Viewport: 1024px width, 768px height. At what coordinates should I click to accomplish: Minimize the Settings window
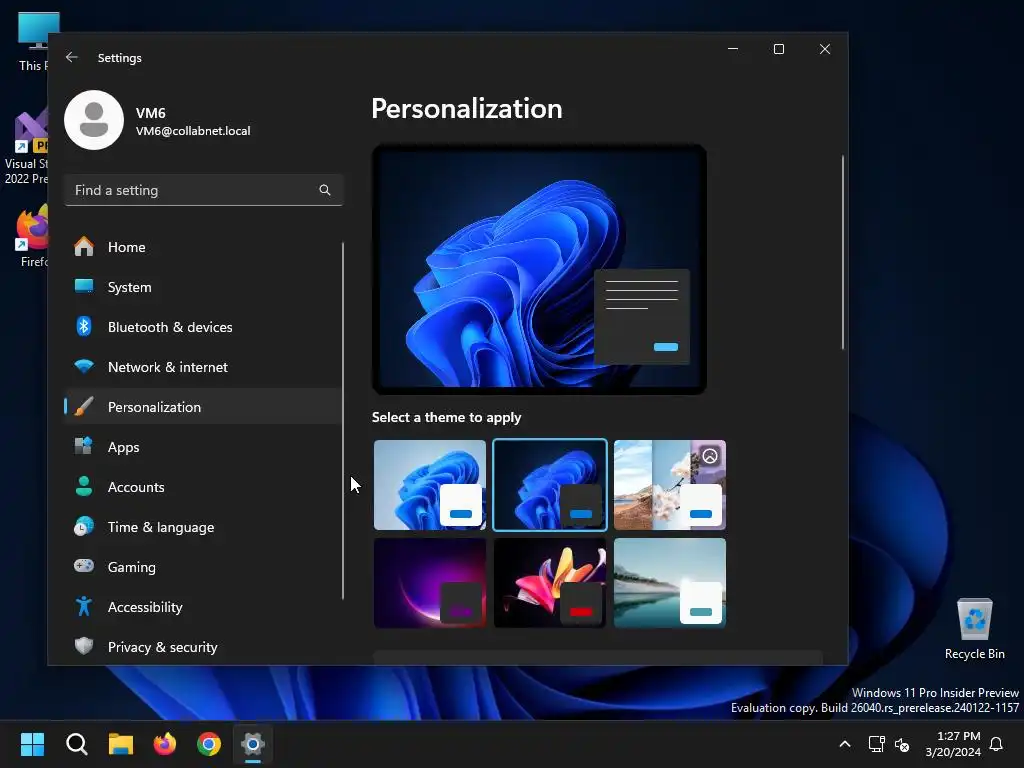tap(733, 49)
